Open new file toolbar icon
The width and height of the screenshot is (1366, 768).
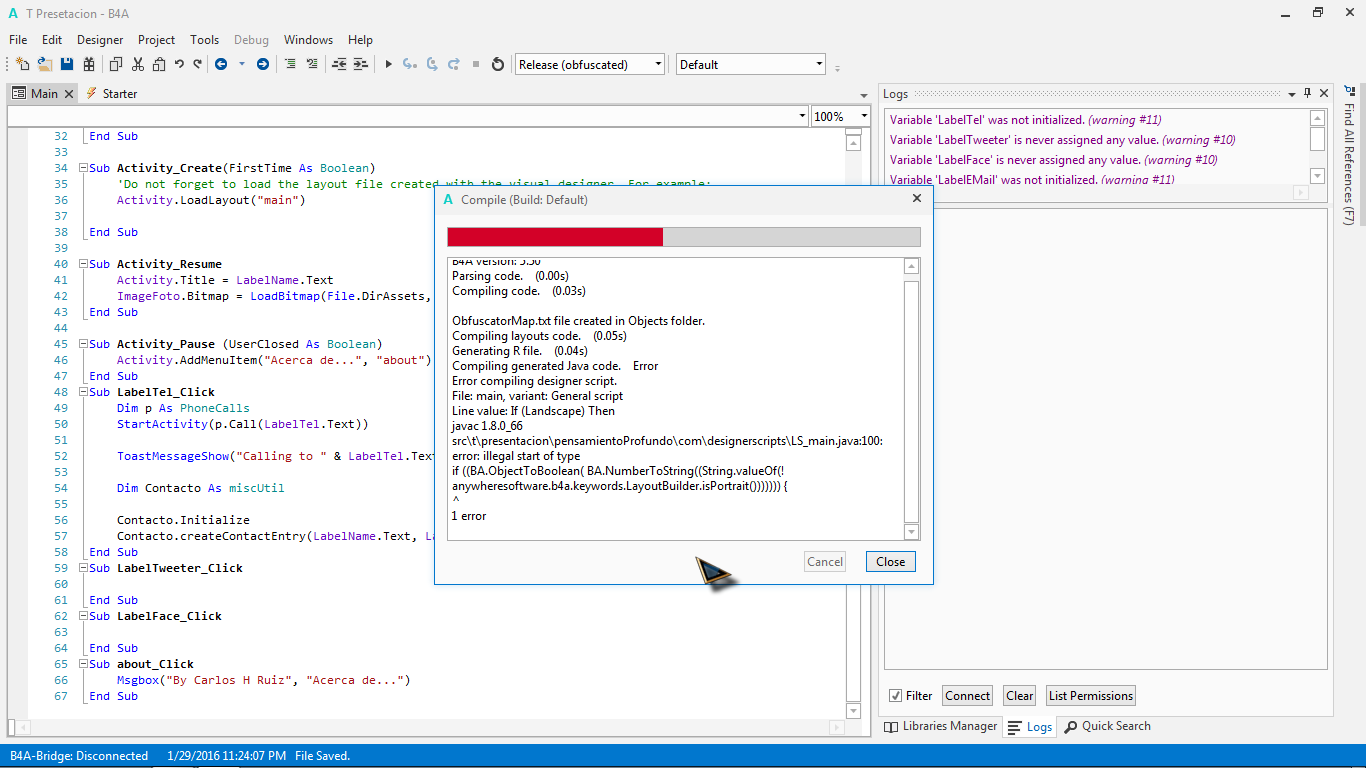click(22, 64)
